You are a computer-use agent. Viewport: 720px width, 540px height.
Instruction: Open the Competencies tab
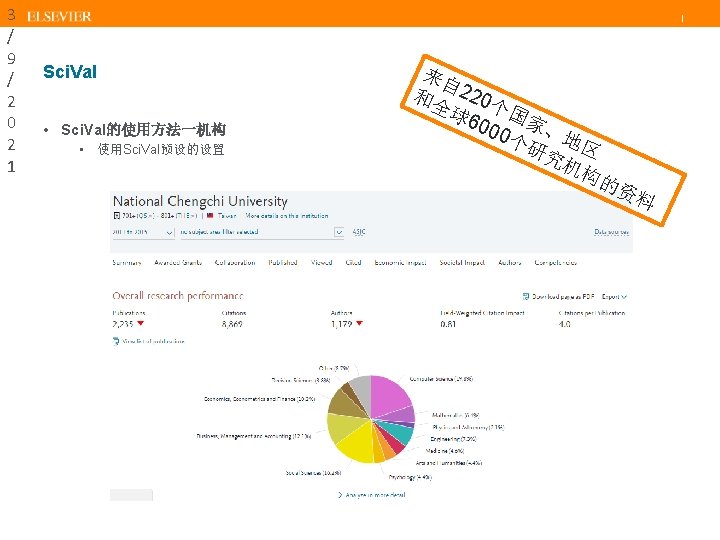556,263
